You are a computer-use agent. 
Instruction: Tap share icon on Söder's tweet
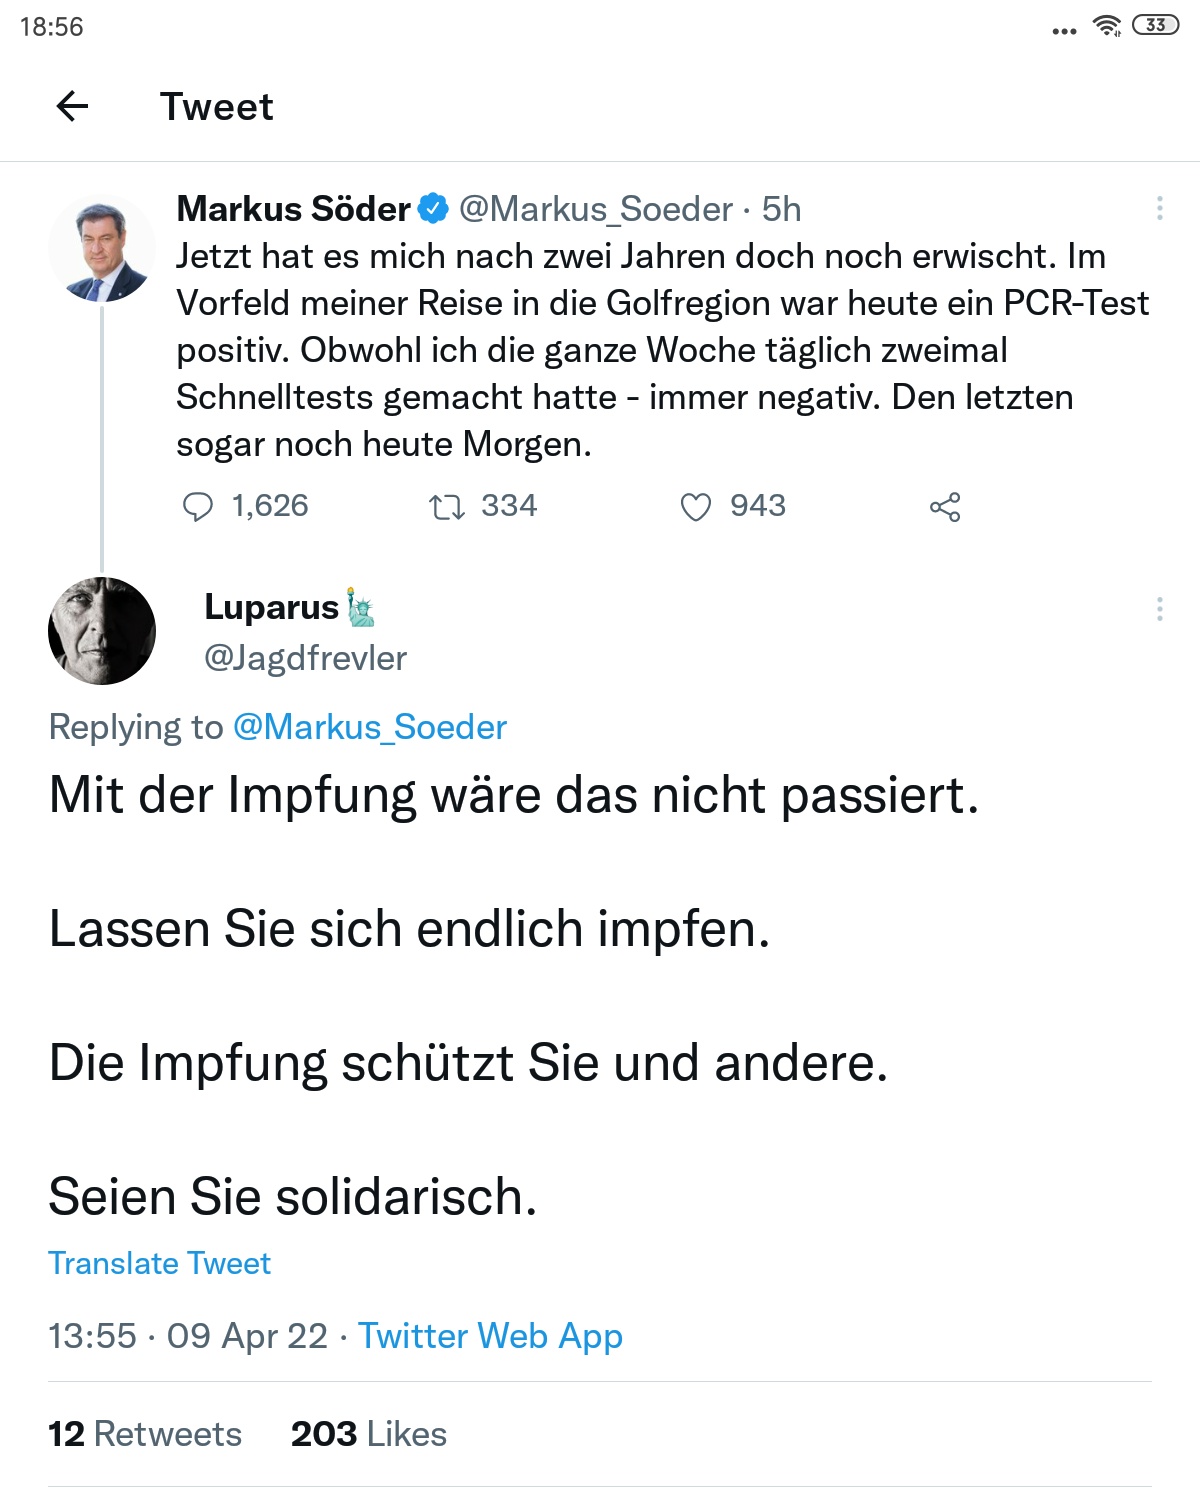[x=945, y=507]
